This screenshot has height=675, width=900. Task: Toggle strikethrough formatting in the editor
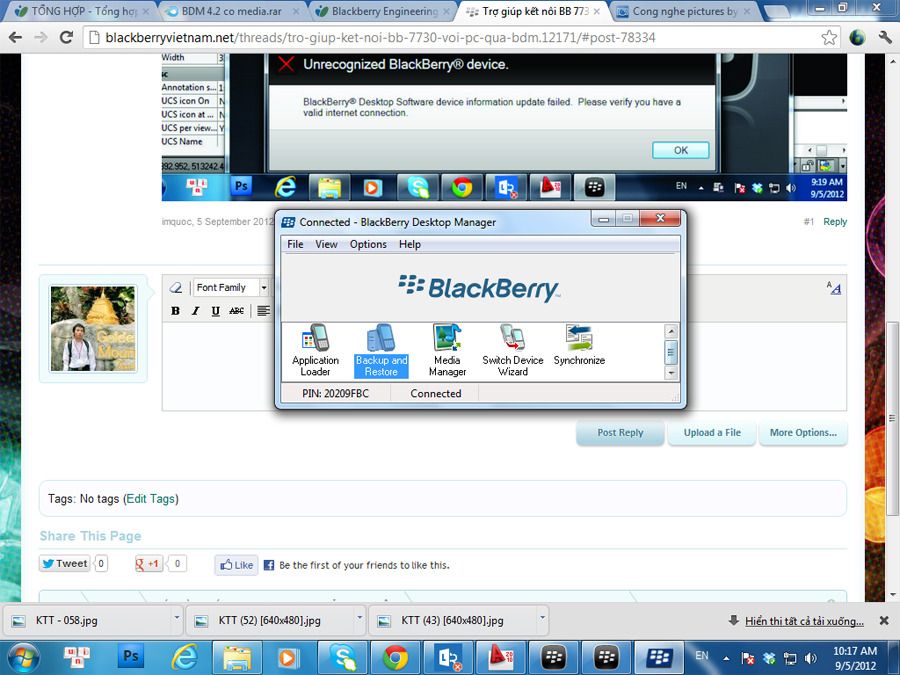[236, 311]
